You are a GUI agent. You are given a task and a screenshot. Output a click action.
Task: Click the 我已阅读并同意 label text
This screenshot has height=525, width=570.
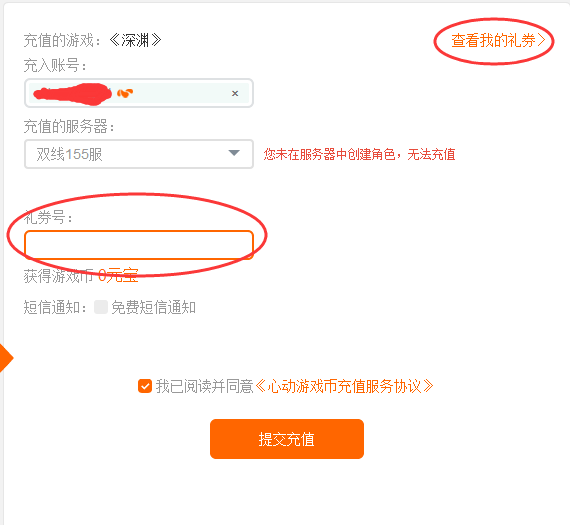coord(204,386)
